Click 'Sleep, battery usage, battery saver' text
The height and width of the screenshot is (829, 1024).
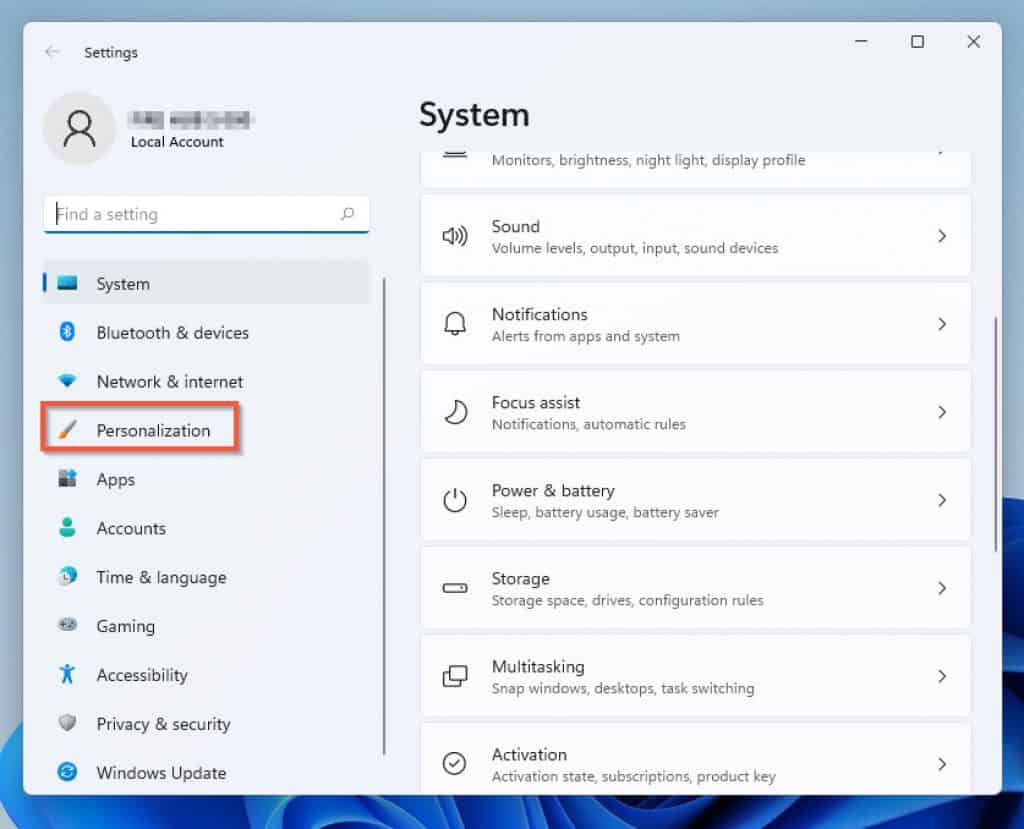pyautogui.click(x=605, y=512)
